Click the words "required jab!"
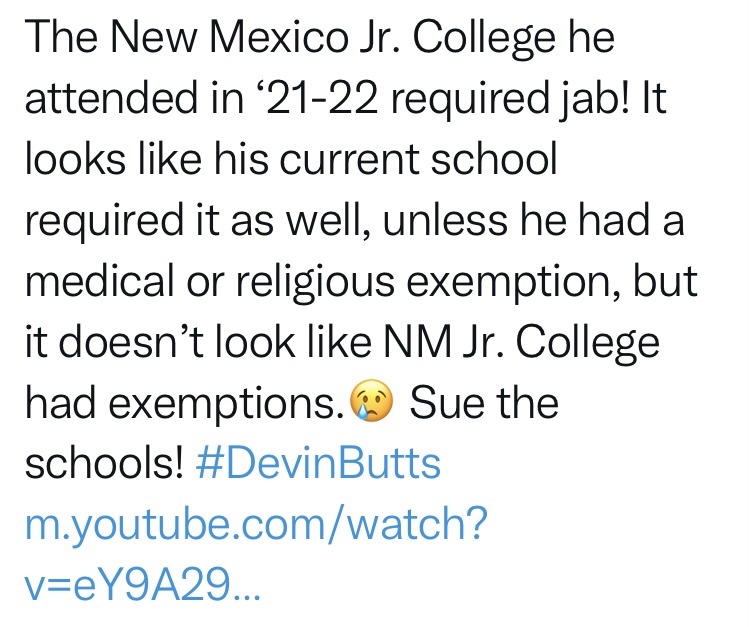This screenshot has width=750, height=627. click(x=510, y=99)
